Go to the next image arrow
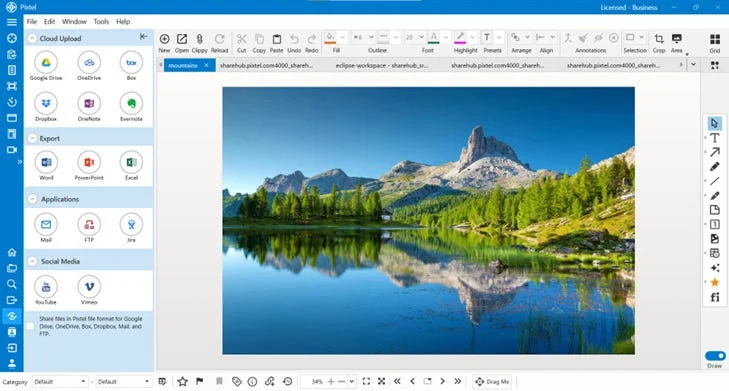The height and width of the screenshot is (391, 729). pos(442,381)
